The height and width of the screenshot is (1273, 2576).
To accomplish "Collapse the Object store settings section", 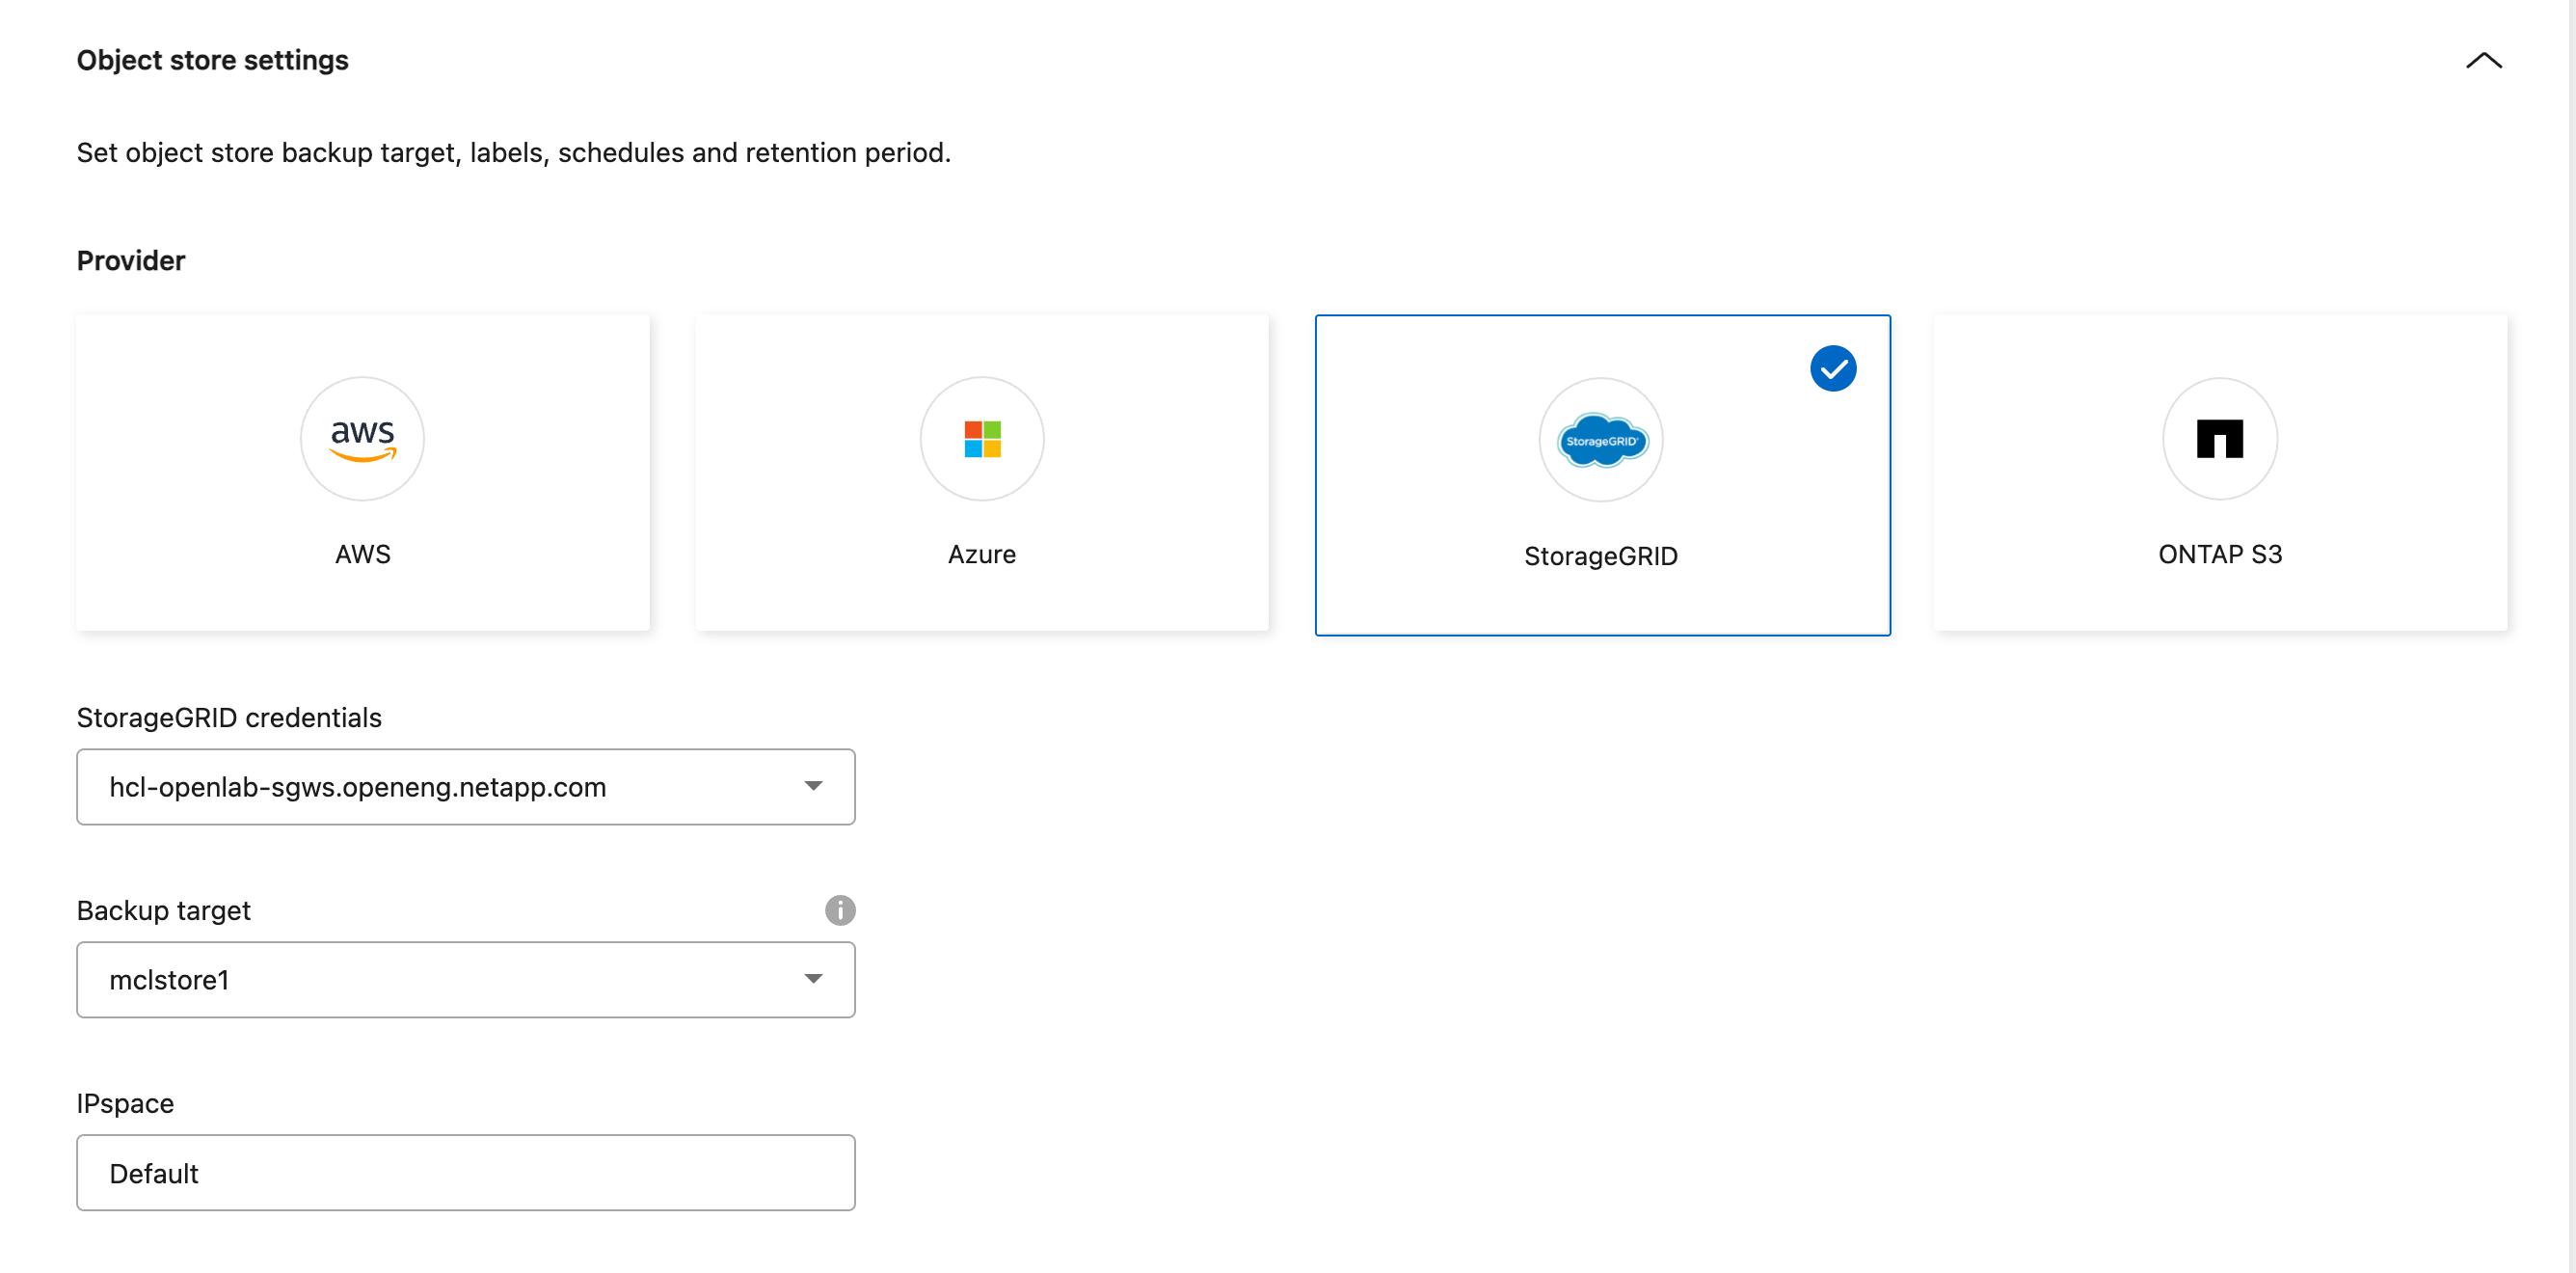I will coord(2484,61).
